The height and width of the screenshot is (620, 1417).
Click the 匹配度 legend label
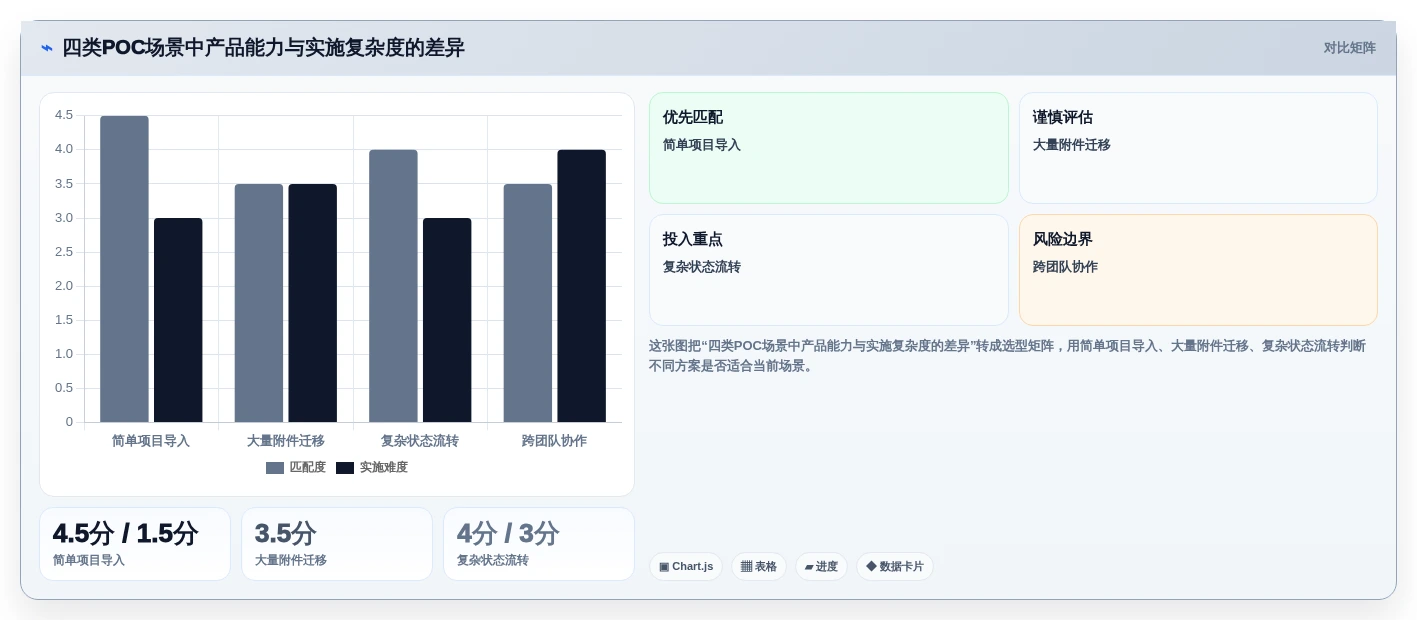(308, 467)
